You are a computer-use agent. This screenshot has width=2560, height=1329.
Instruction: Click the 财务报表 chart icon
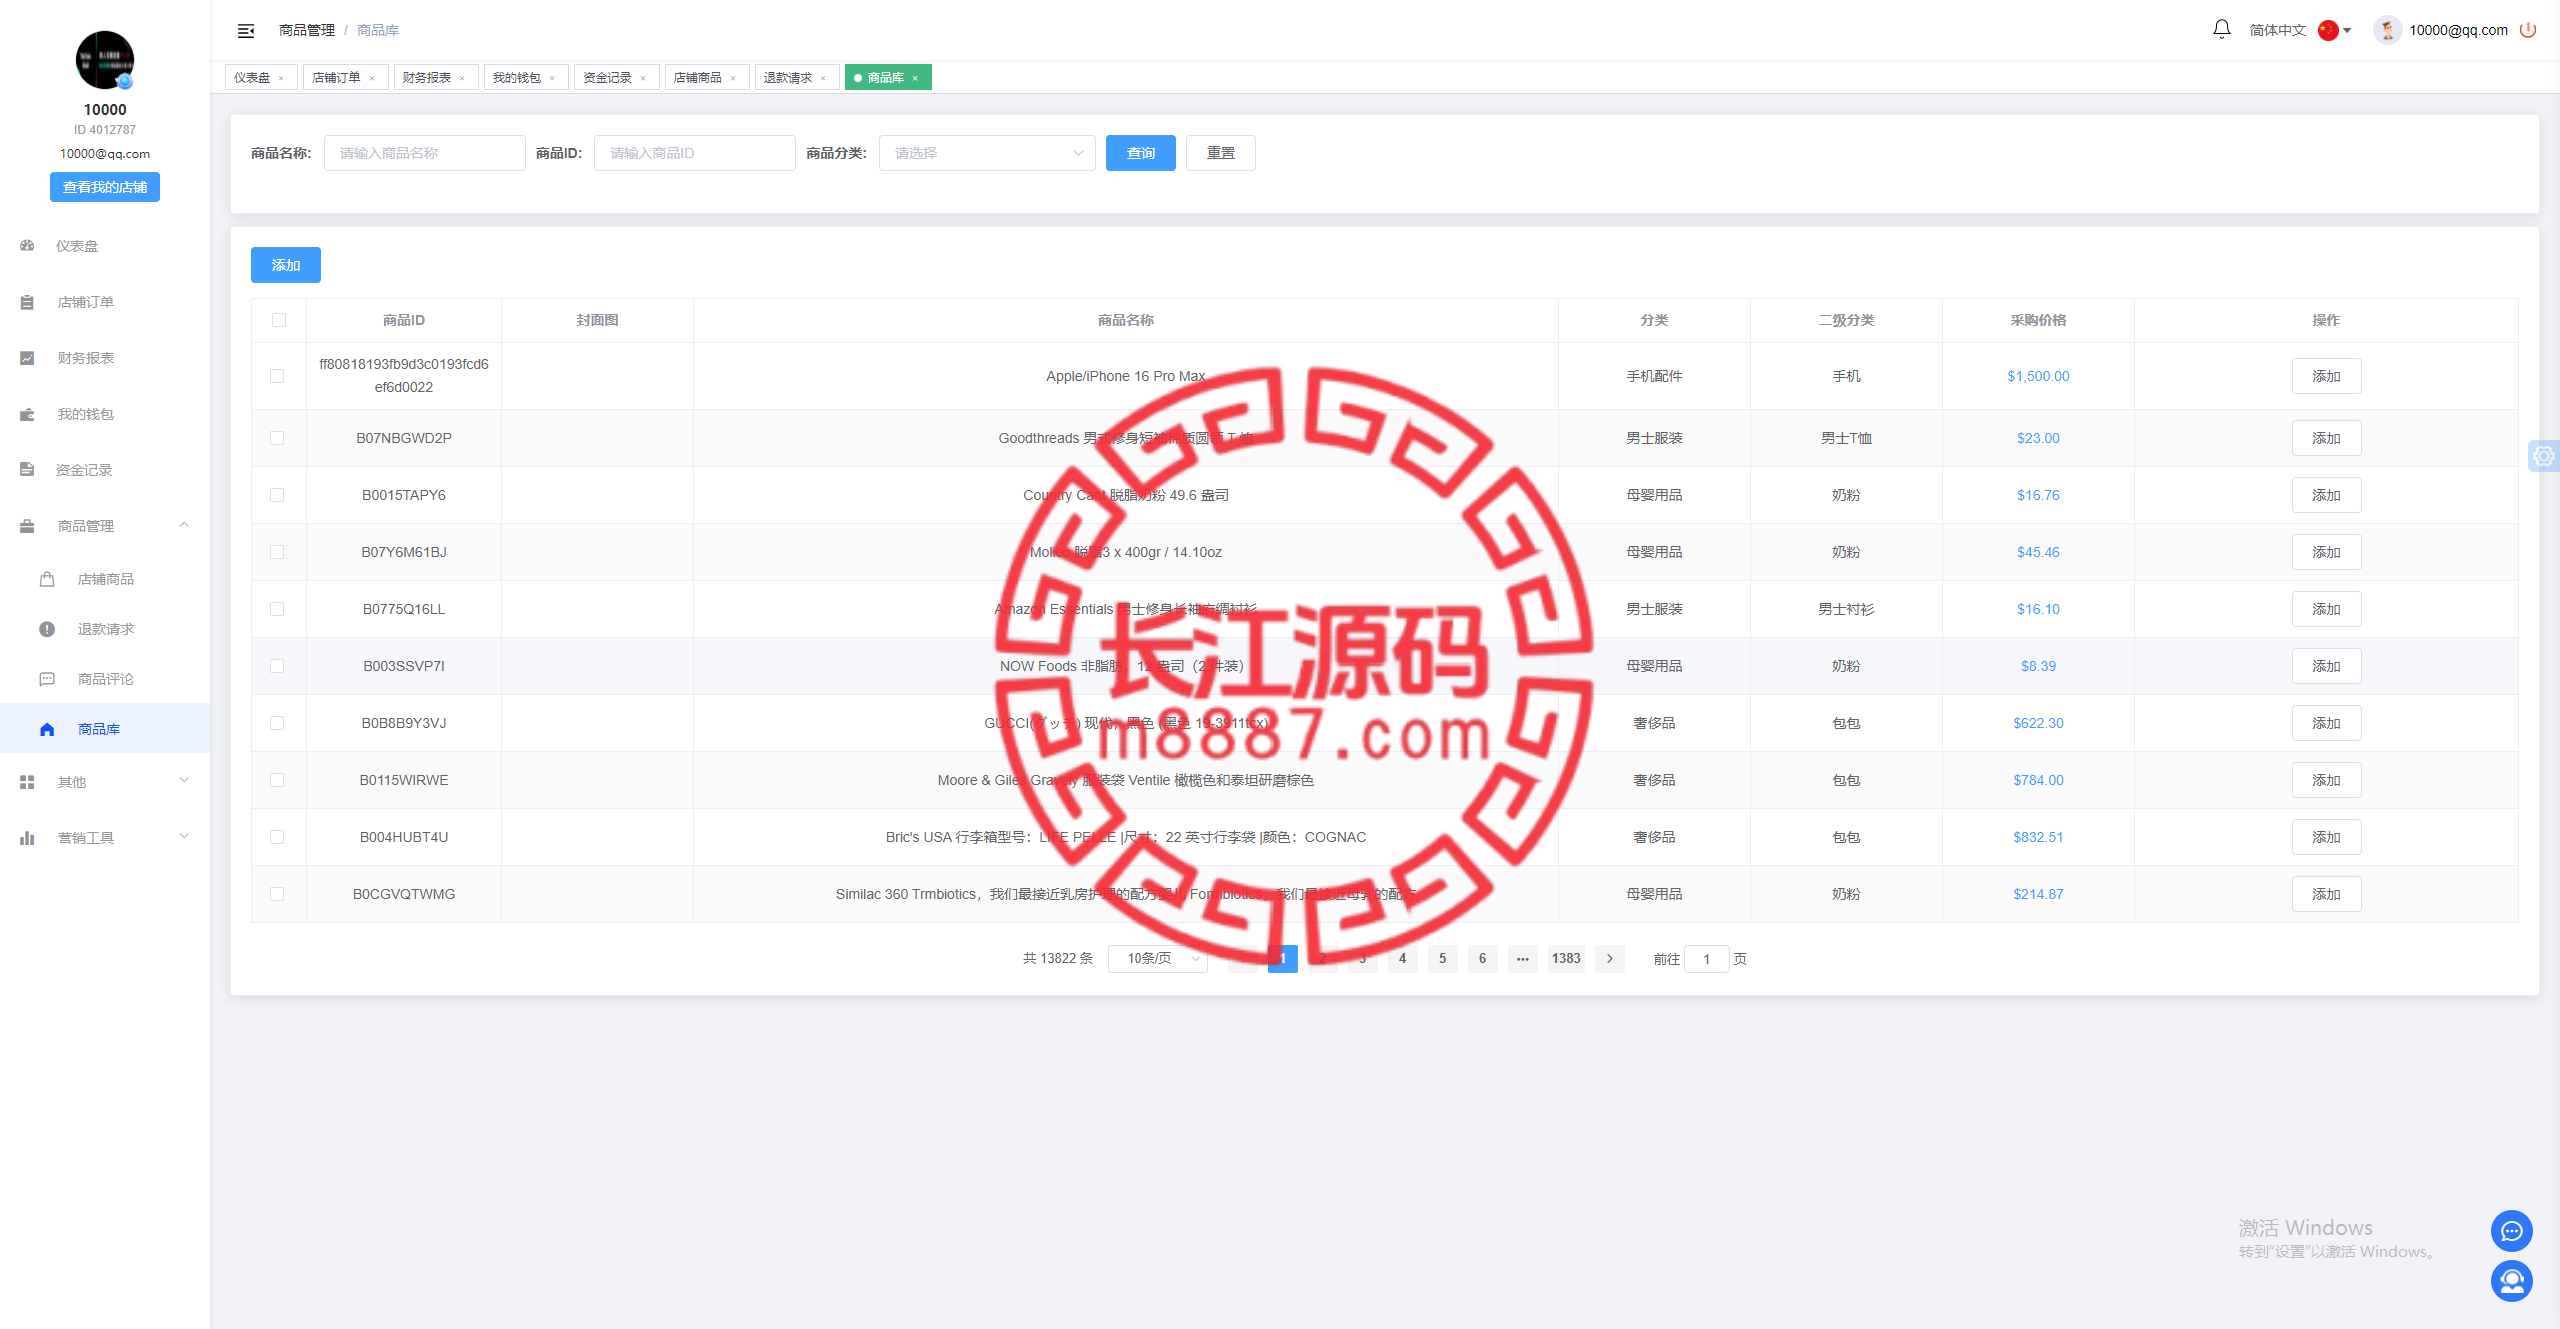[27, 358]
